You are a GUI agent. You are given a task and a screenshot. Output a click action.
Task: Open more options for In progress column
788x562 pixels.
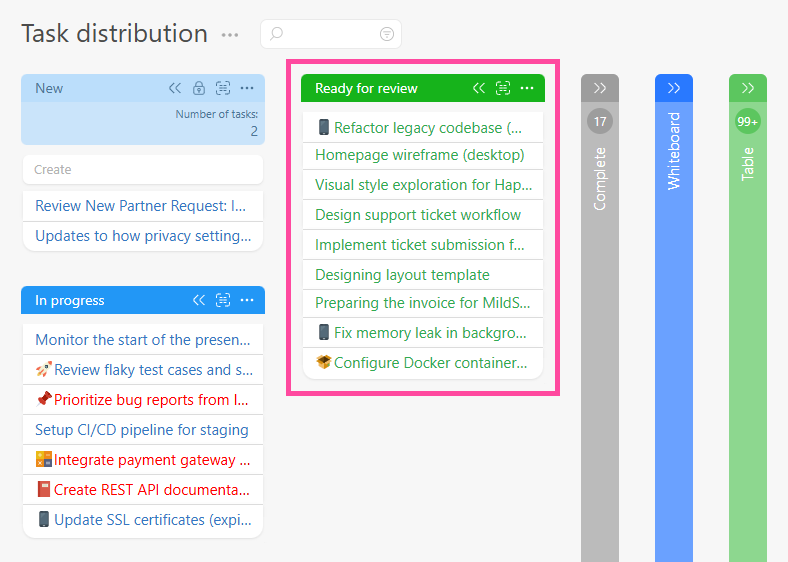pyautogui.click(x=247, y=300)
